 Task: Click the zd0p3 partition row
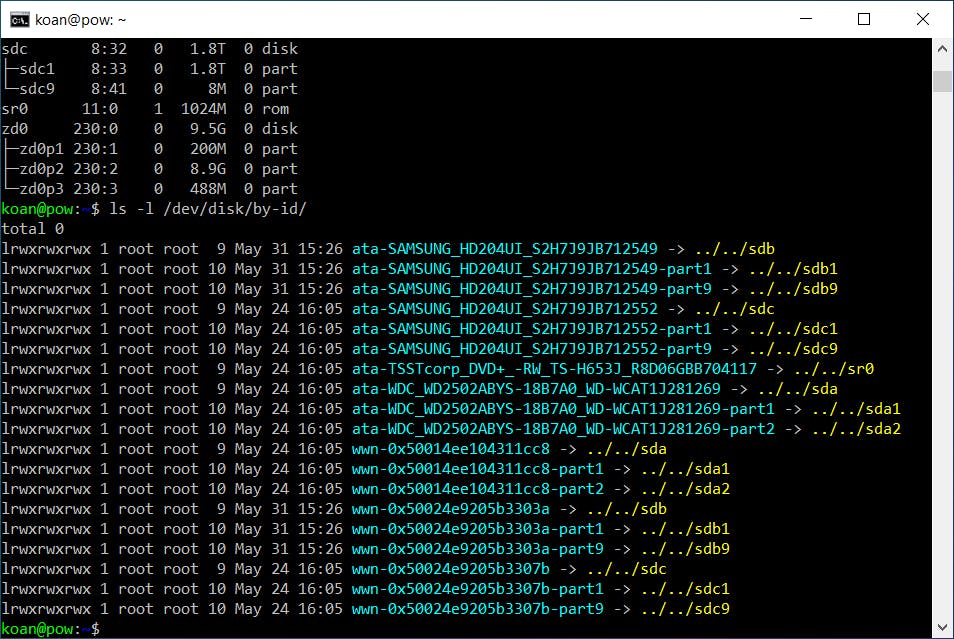(150, 189)
